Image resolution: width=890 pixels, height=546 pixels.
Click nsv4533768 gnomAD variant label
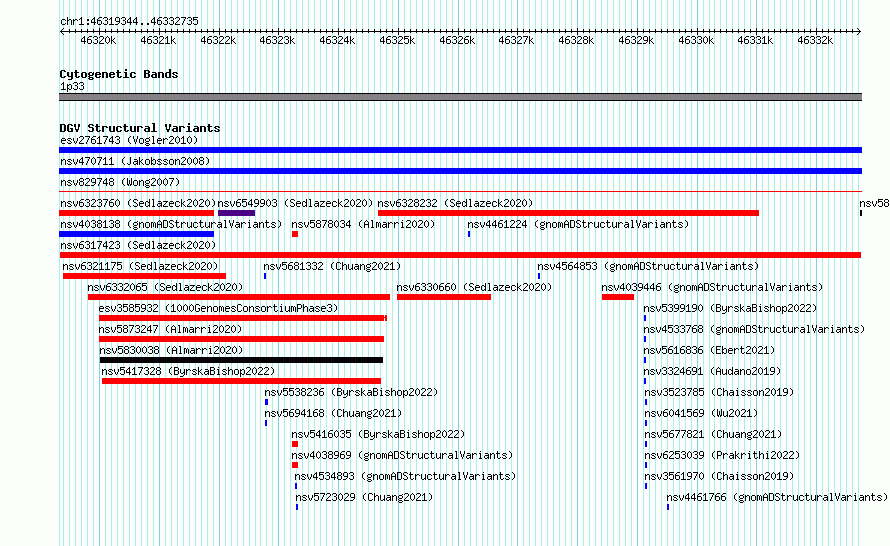point(754,329)
